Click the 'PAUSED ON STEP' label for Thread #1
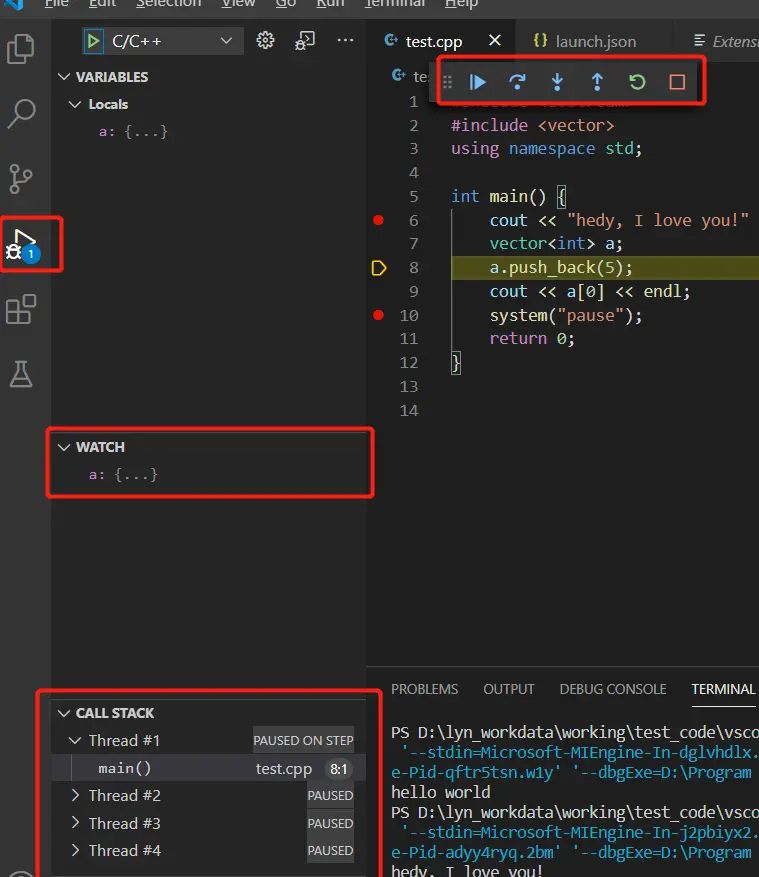 tap(303, 741)
